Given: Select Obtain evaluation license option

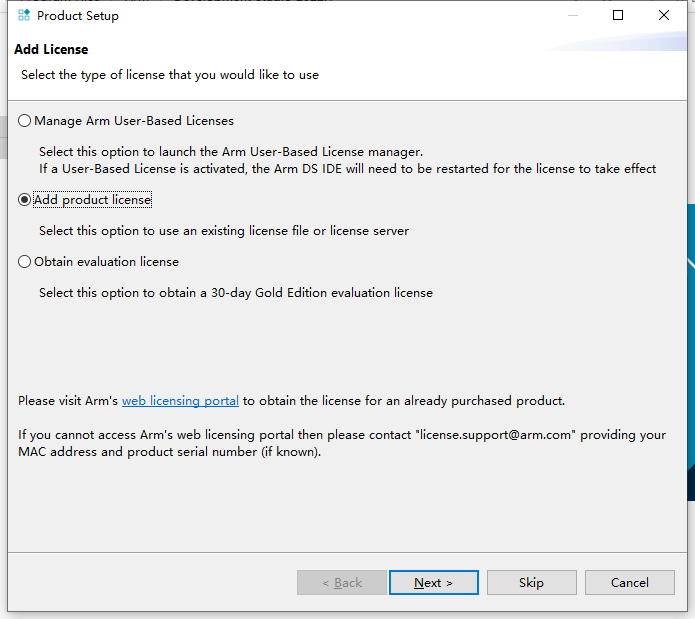Looking at the screenshot, I should click(25, 262).
